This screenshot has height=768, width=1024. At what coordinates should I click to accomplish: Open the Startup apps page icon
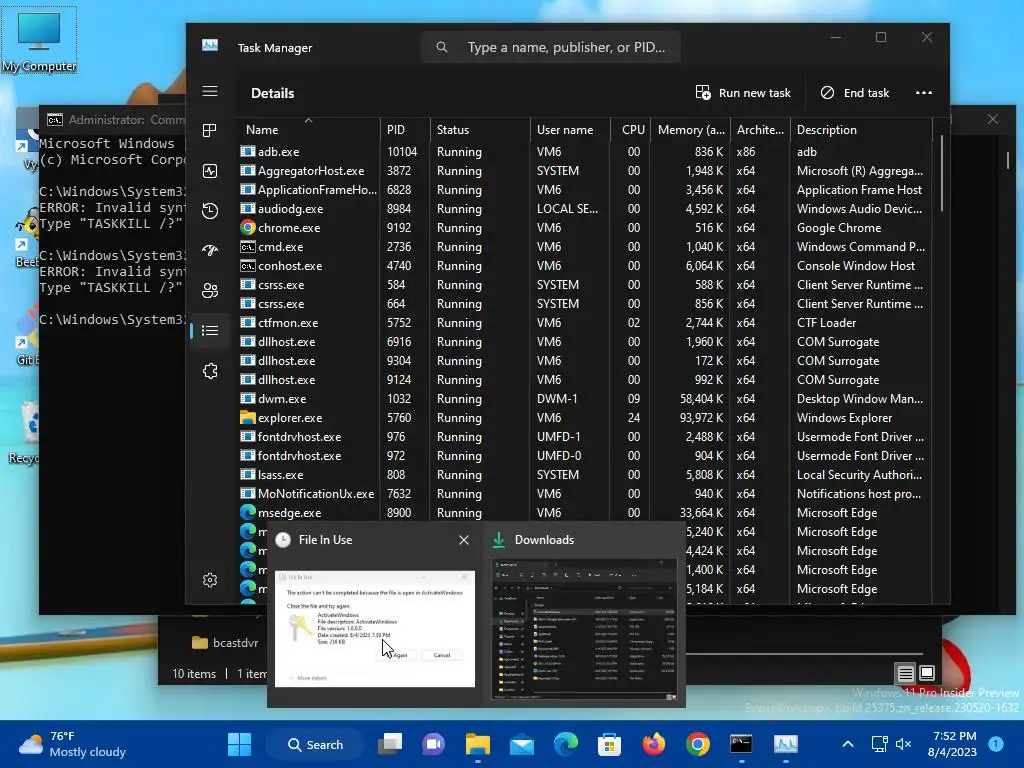(210, 250)
